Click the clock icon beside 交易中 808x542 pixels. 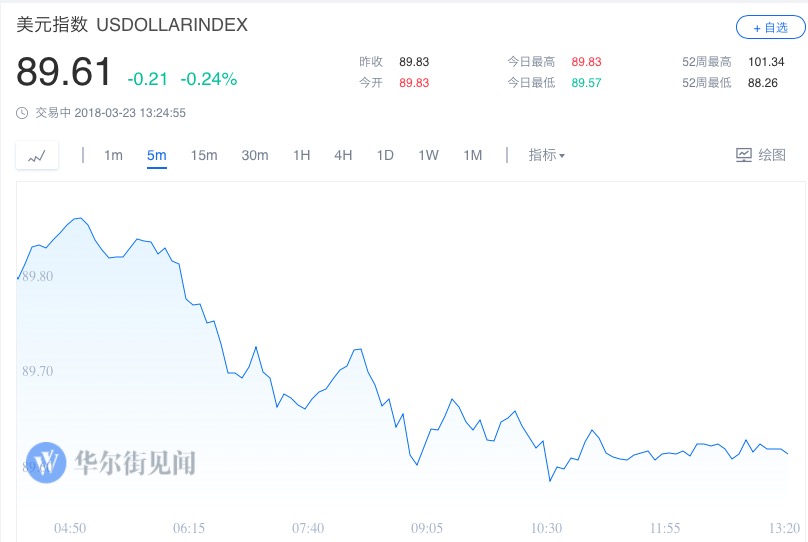point(22,113)
